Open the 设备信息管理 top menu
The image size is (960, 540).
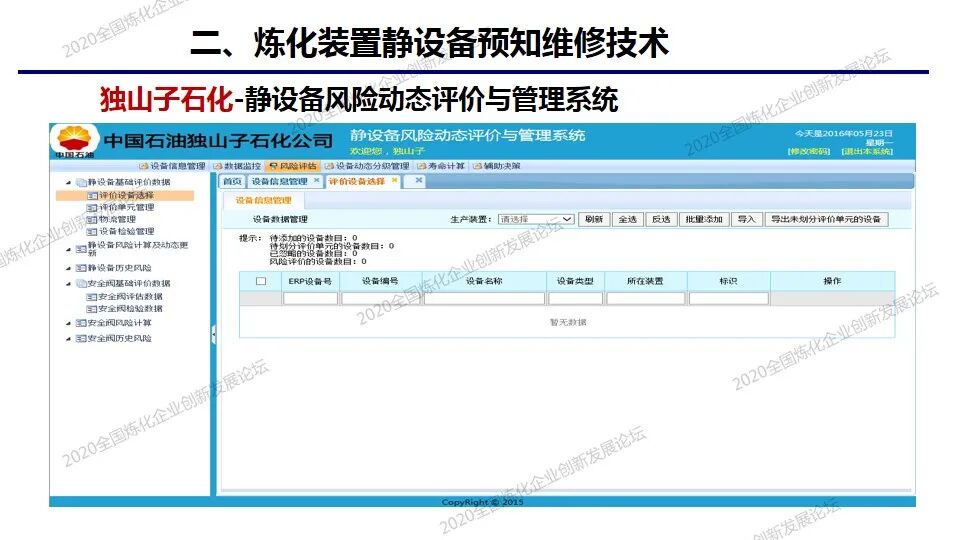[173, 167]
